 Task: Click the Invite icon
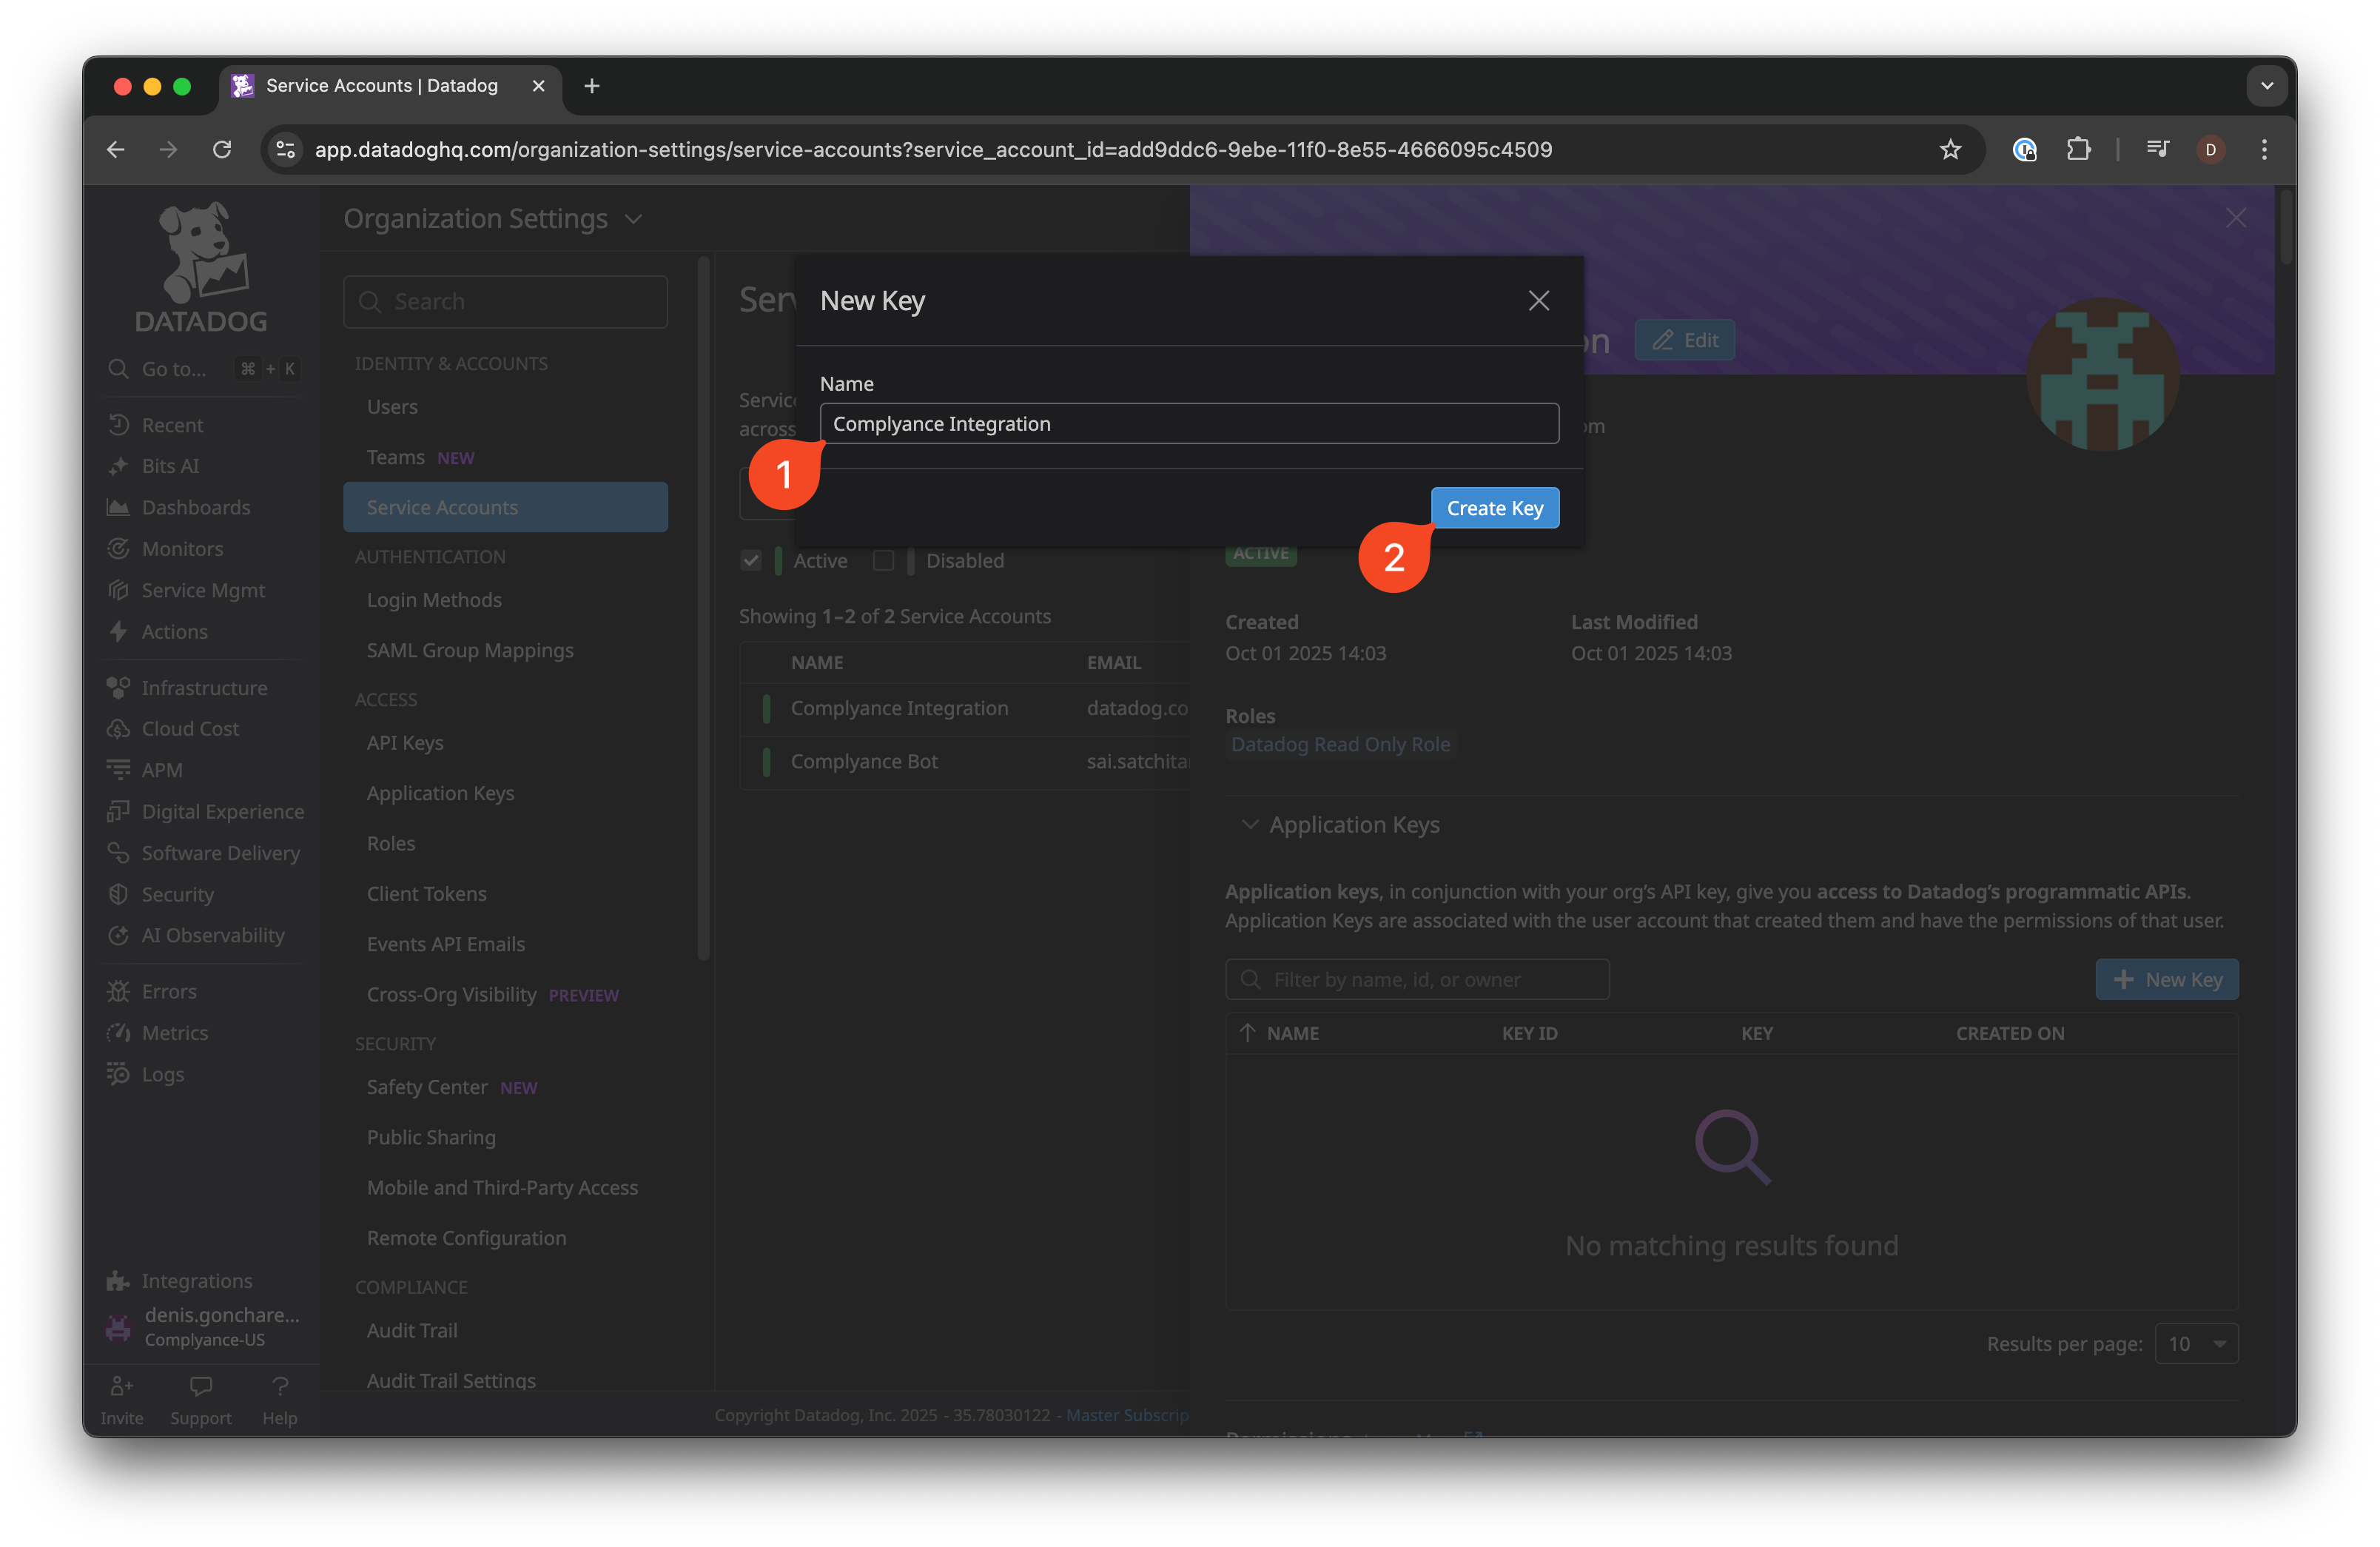[x=121, y=1388]
